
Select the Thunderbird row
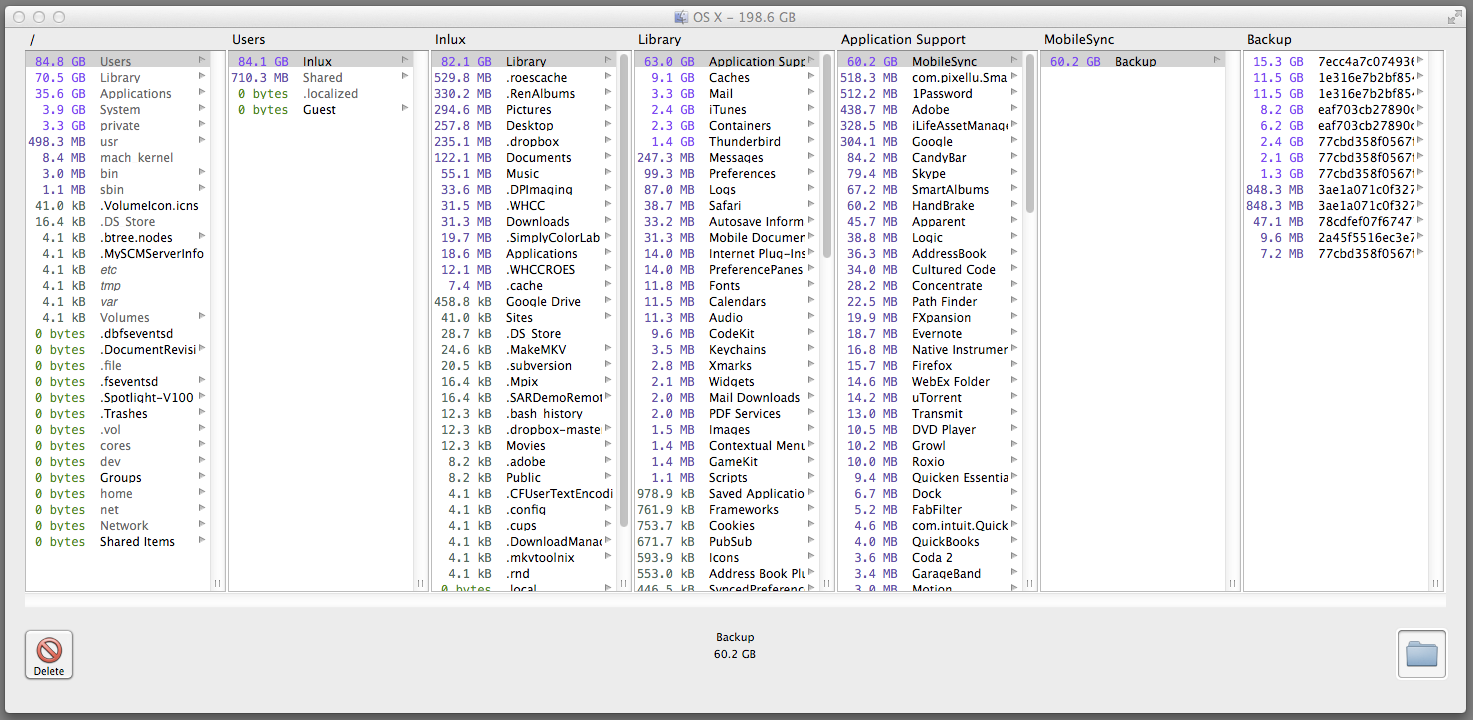(727, 141)
